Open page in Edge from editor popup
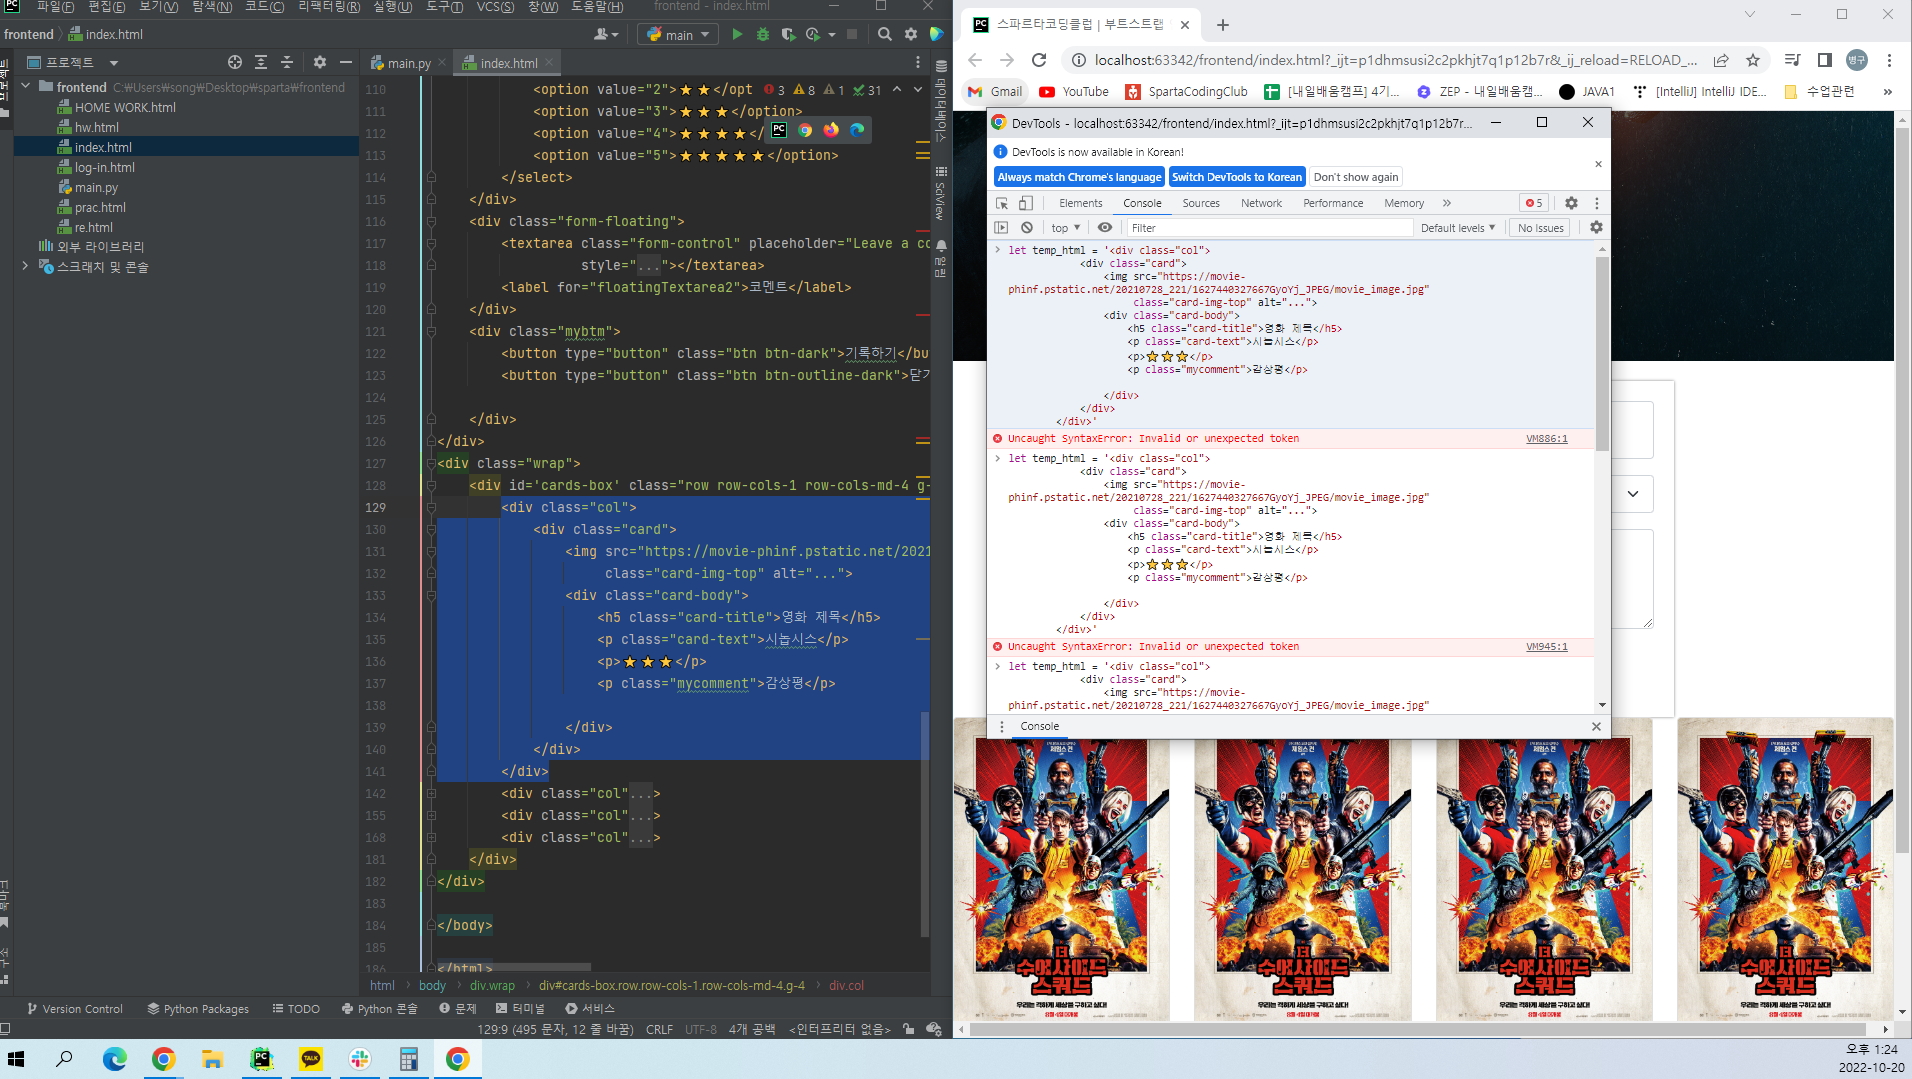The height and width of the screenshot is (1079, 1912). click(x=857, y=130)
